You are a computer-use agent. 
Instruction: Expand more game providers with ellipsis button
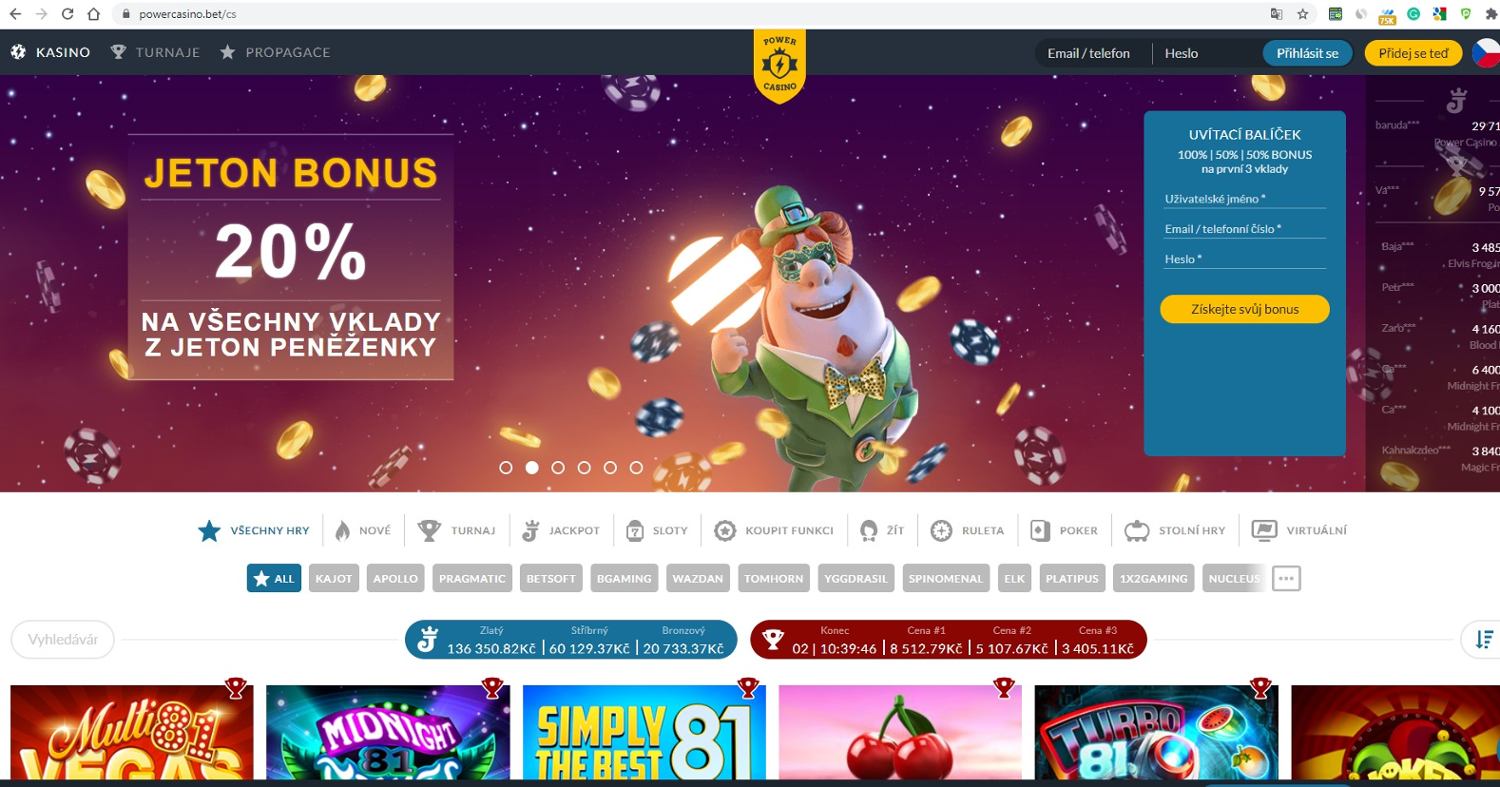click(x=1286, y=578)
